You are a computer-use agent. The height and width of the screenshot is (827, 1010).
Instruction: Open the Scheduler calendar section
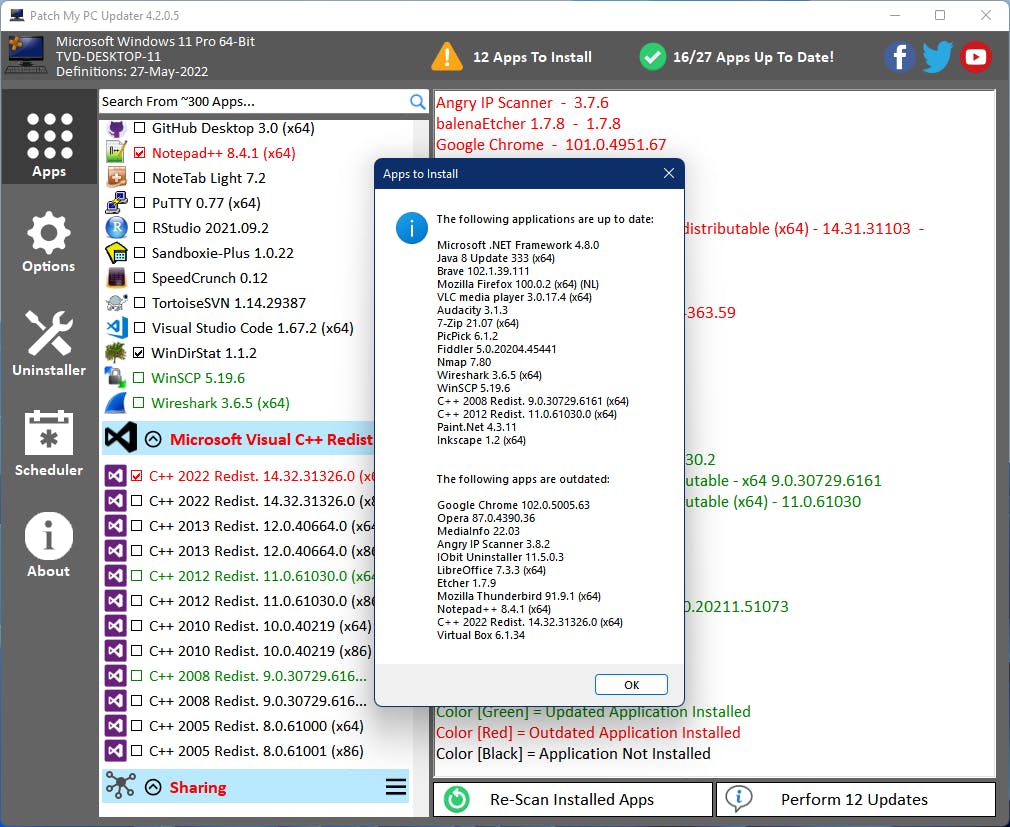pyautogui.click(x=49, y=443)
